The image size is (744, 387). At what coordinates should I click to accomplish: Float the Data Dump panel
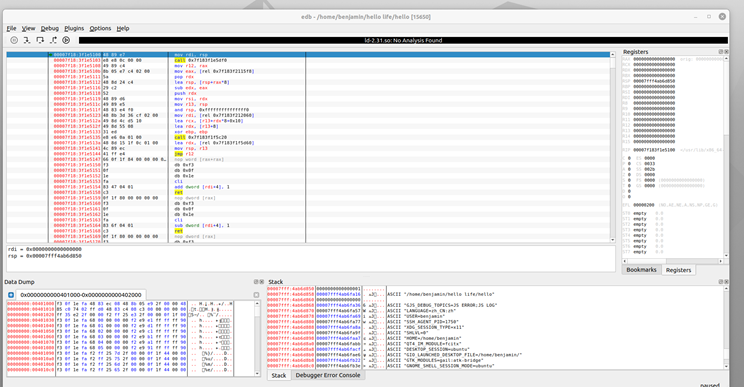click(256, 282)
